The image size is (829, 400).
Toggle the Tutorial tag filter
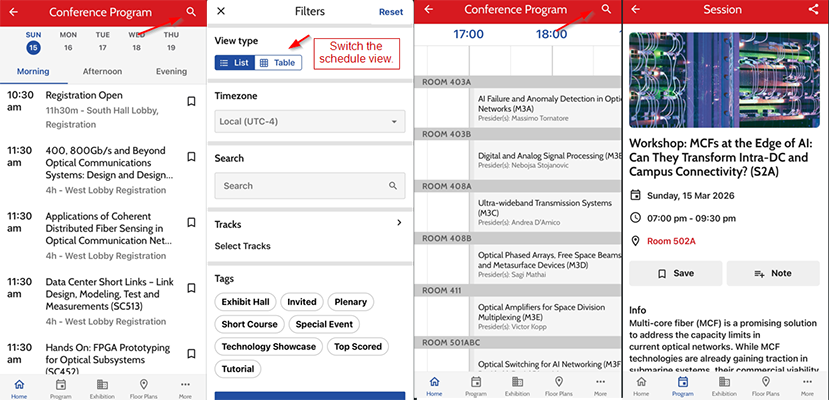(238, 369)
